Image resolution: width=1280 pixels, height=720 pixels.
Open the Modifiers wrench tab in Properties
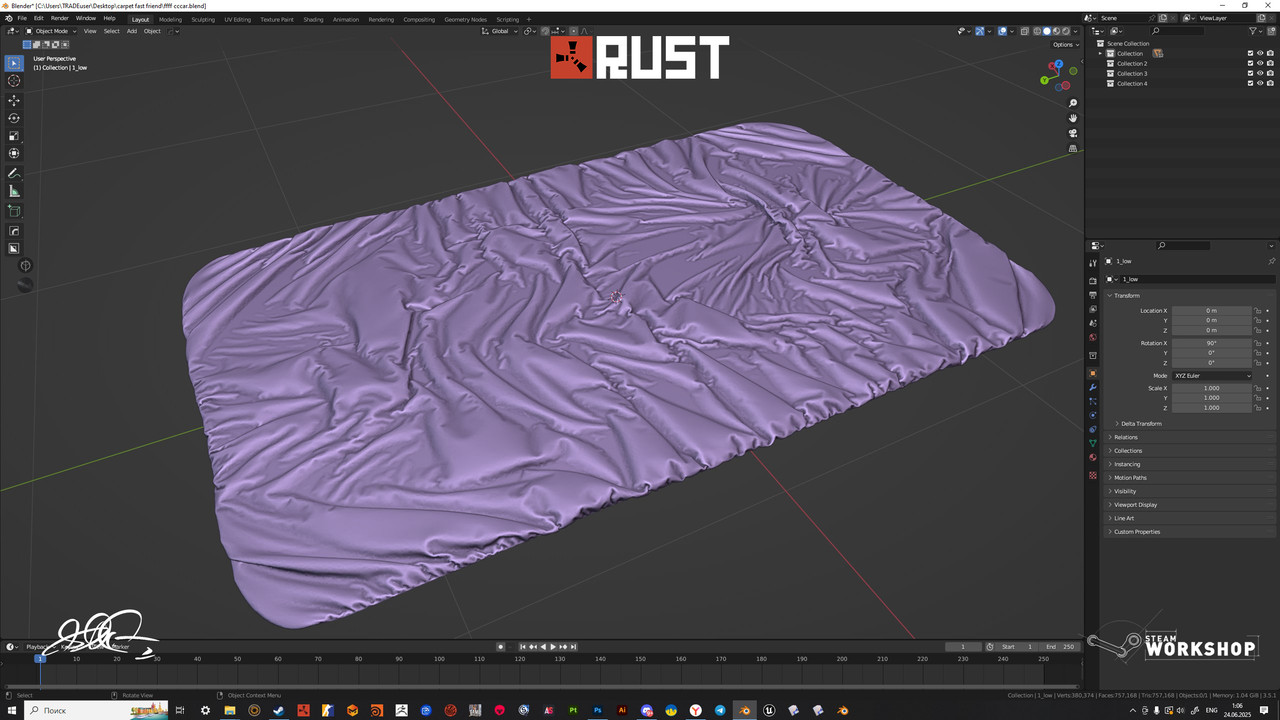[1093, 387]
